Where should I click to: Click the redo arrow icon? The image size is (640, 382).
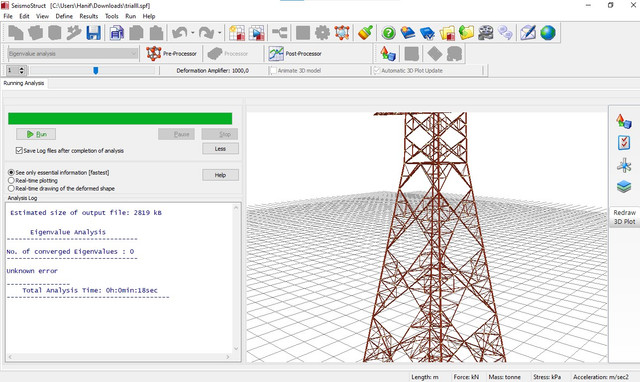(x=207, y=33)
